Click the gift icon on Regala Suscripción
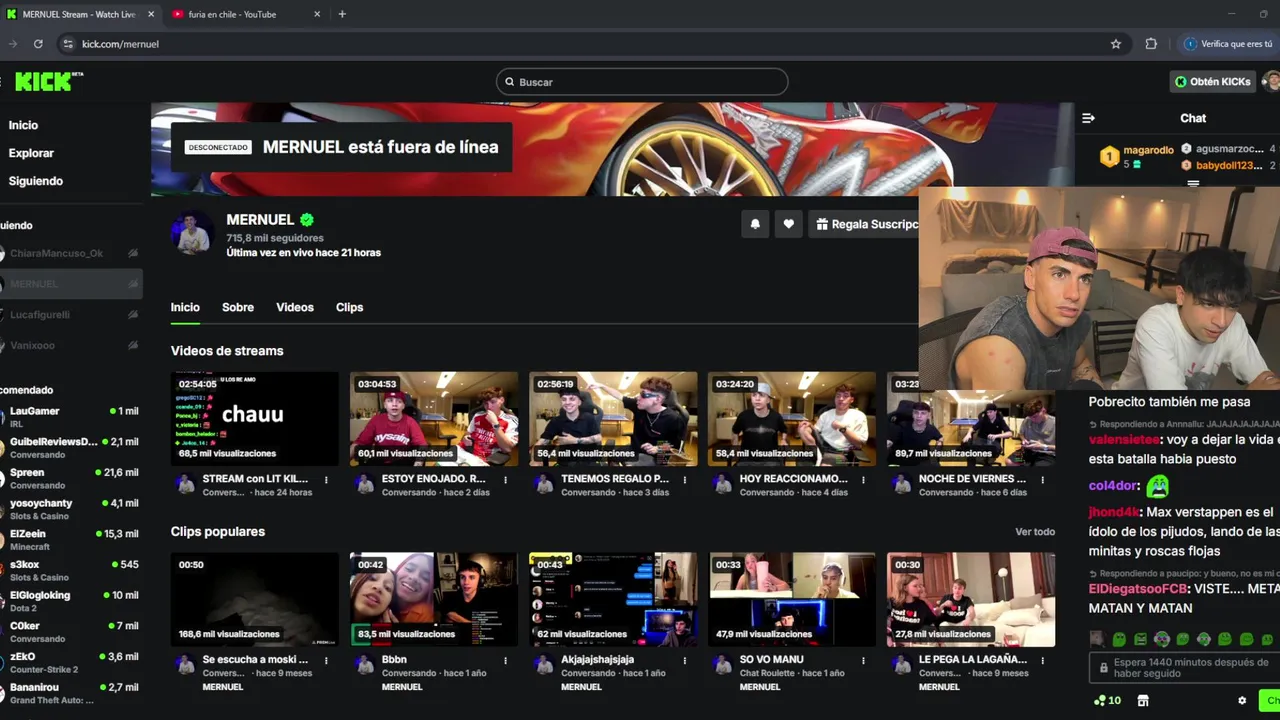This screenshot has height=720, width=1280. point(822,224)
